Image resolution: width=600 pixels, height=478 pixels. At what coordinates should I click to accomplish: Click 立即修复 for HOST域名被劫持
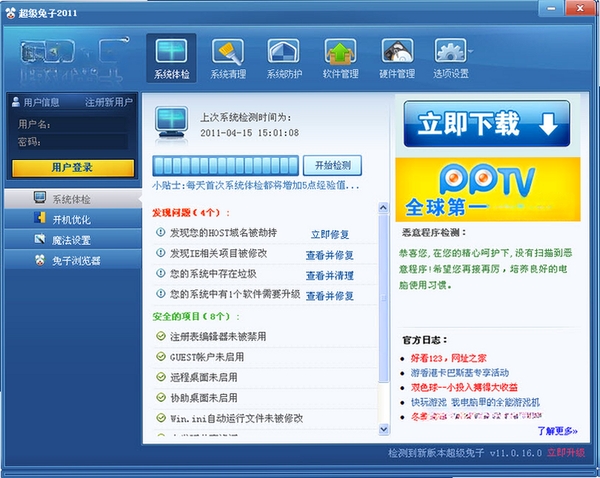click(329, 234)
